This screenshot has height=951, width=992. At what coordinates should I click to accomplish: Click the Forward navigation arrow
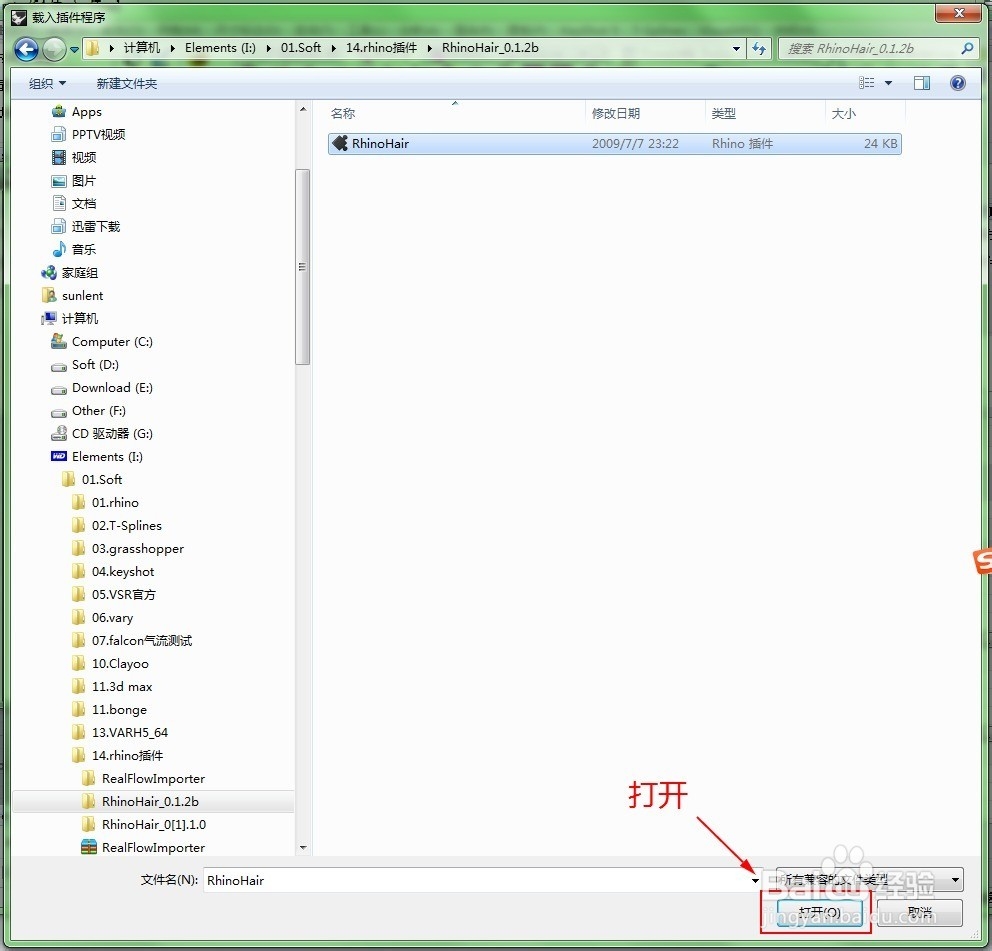54,49
